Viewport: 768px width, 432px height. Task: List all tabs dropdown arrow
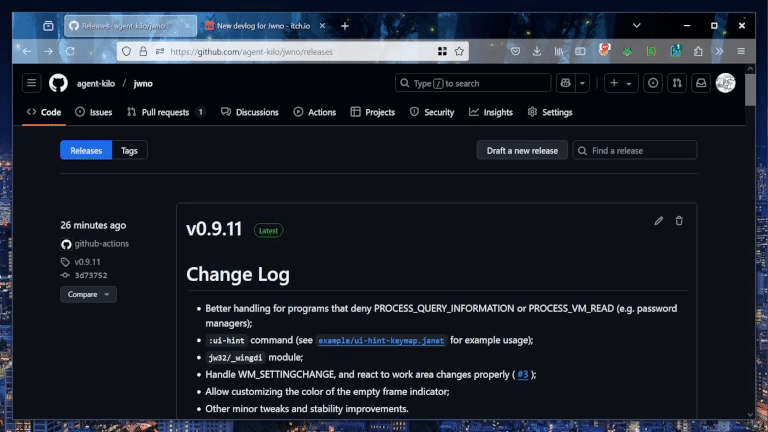(636, 25)
